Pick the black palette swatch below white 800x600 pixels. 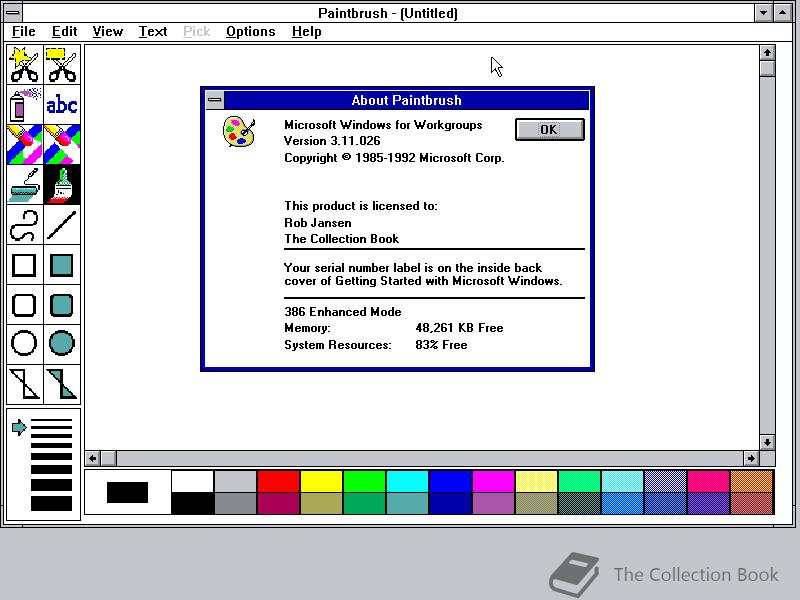click(x=192, y=503)
